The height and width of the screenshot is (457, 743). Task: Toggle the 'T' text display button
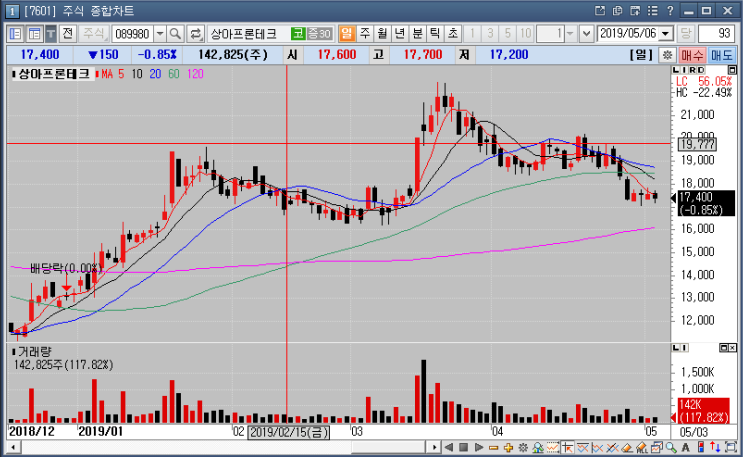click(x=51, y=34)
